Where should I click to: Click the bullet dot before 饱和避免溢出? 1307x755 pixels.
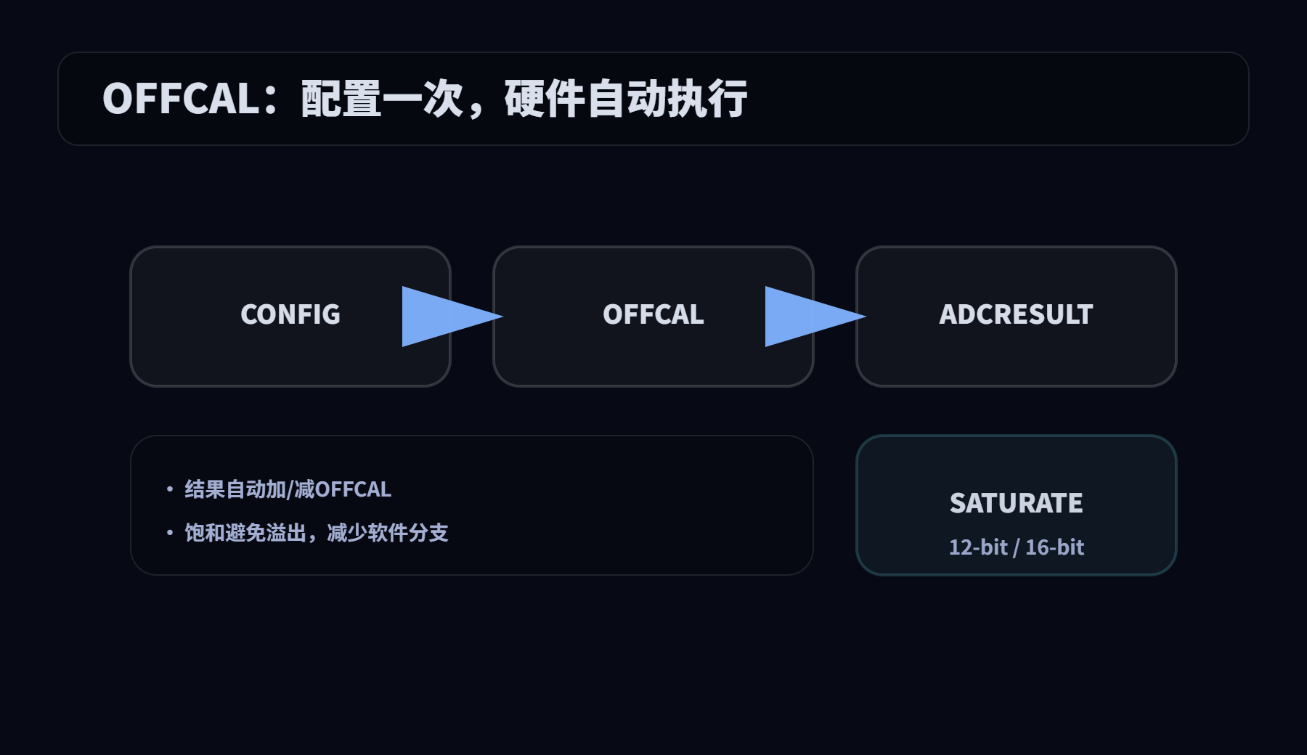point(170,532)
